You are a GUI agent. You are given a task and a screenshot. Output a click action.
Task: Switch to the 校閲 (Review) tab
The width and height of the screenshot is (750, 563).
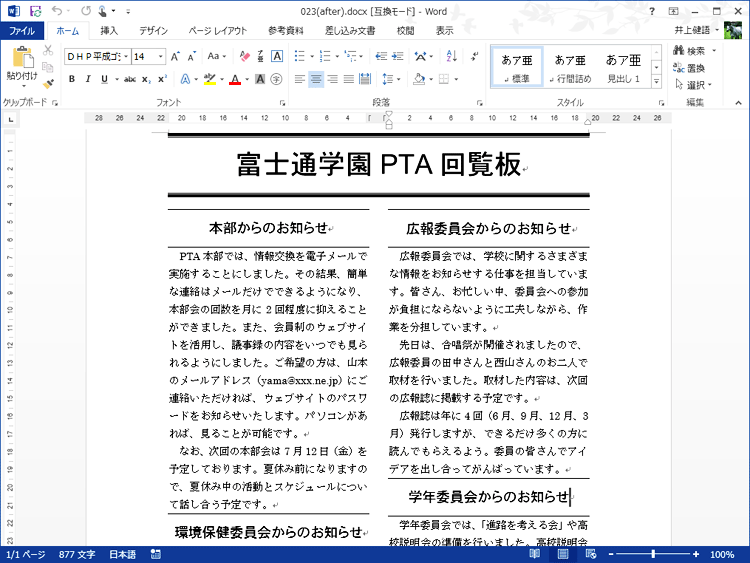click(406, 31)
